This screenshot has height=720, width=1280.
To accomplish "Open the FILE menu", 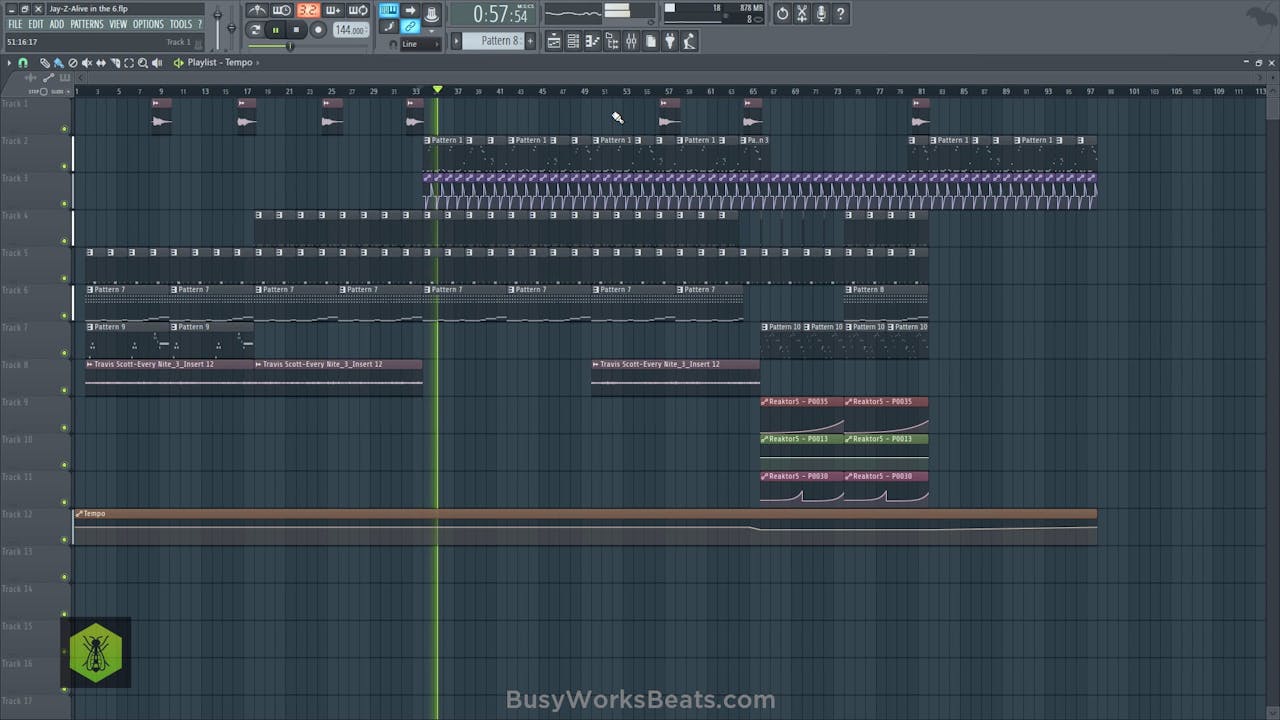I will click(15, 24).
